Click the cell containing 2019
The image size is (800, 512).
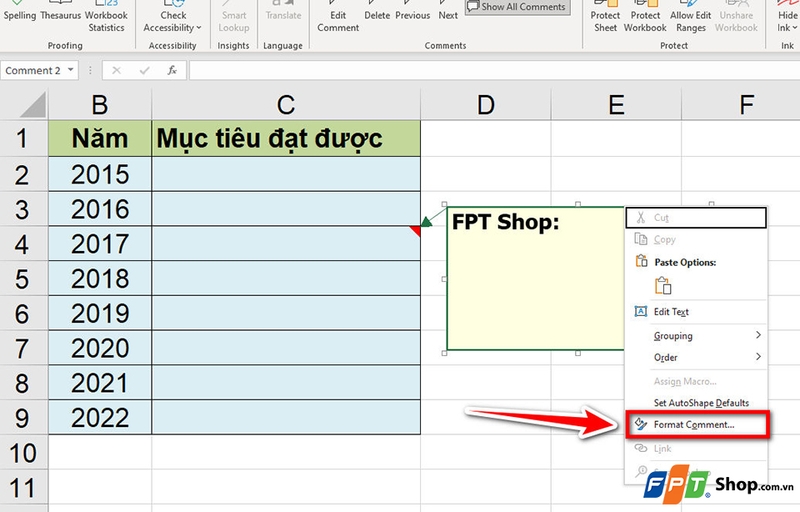[100, 313]
